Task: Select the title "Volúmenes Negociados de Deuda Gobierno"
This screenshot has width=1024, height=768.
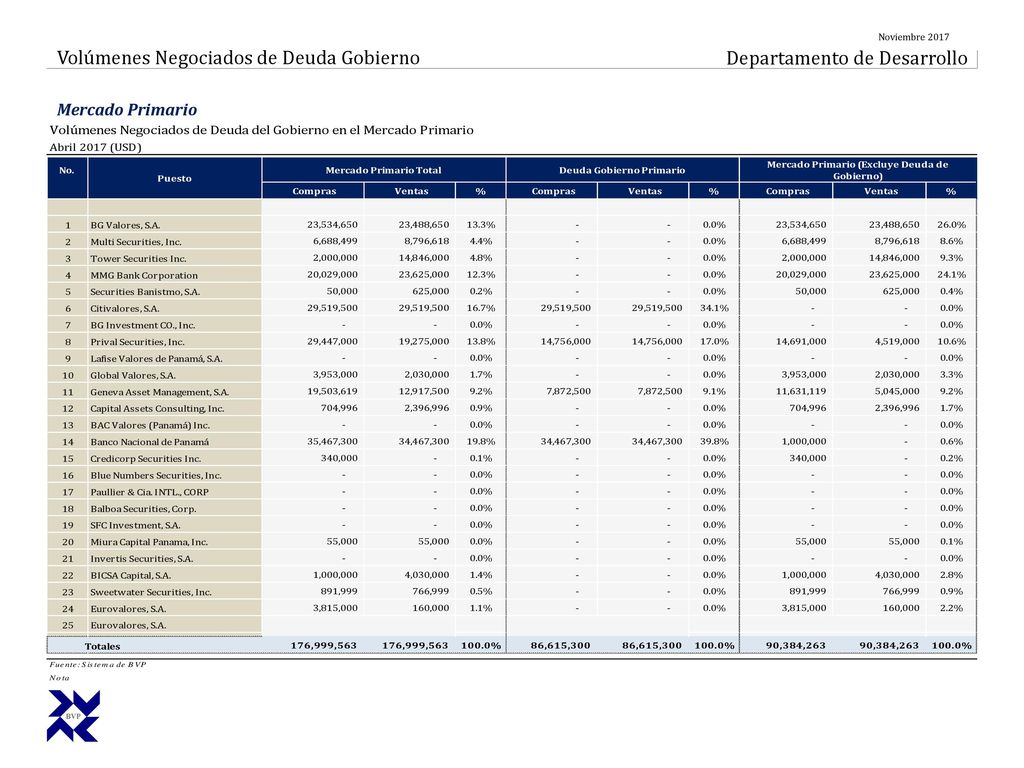Action: pos(238,57)
